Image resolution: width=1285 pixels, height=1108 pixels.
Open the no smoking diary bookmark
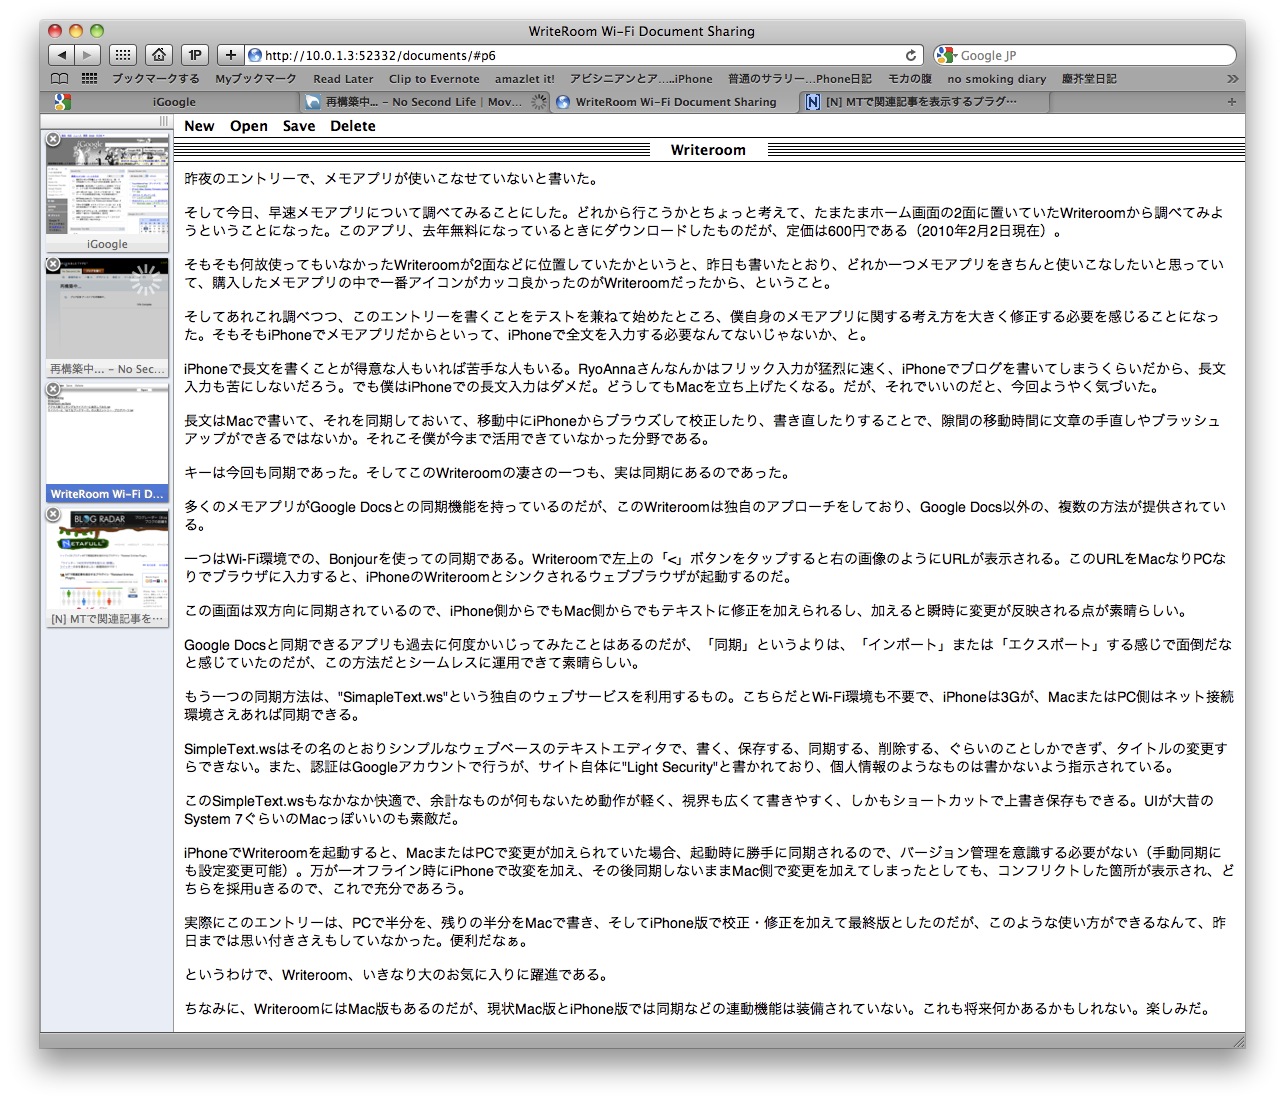(996, 78)
